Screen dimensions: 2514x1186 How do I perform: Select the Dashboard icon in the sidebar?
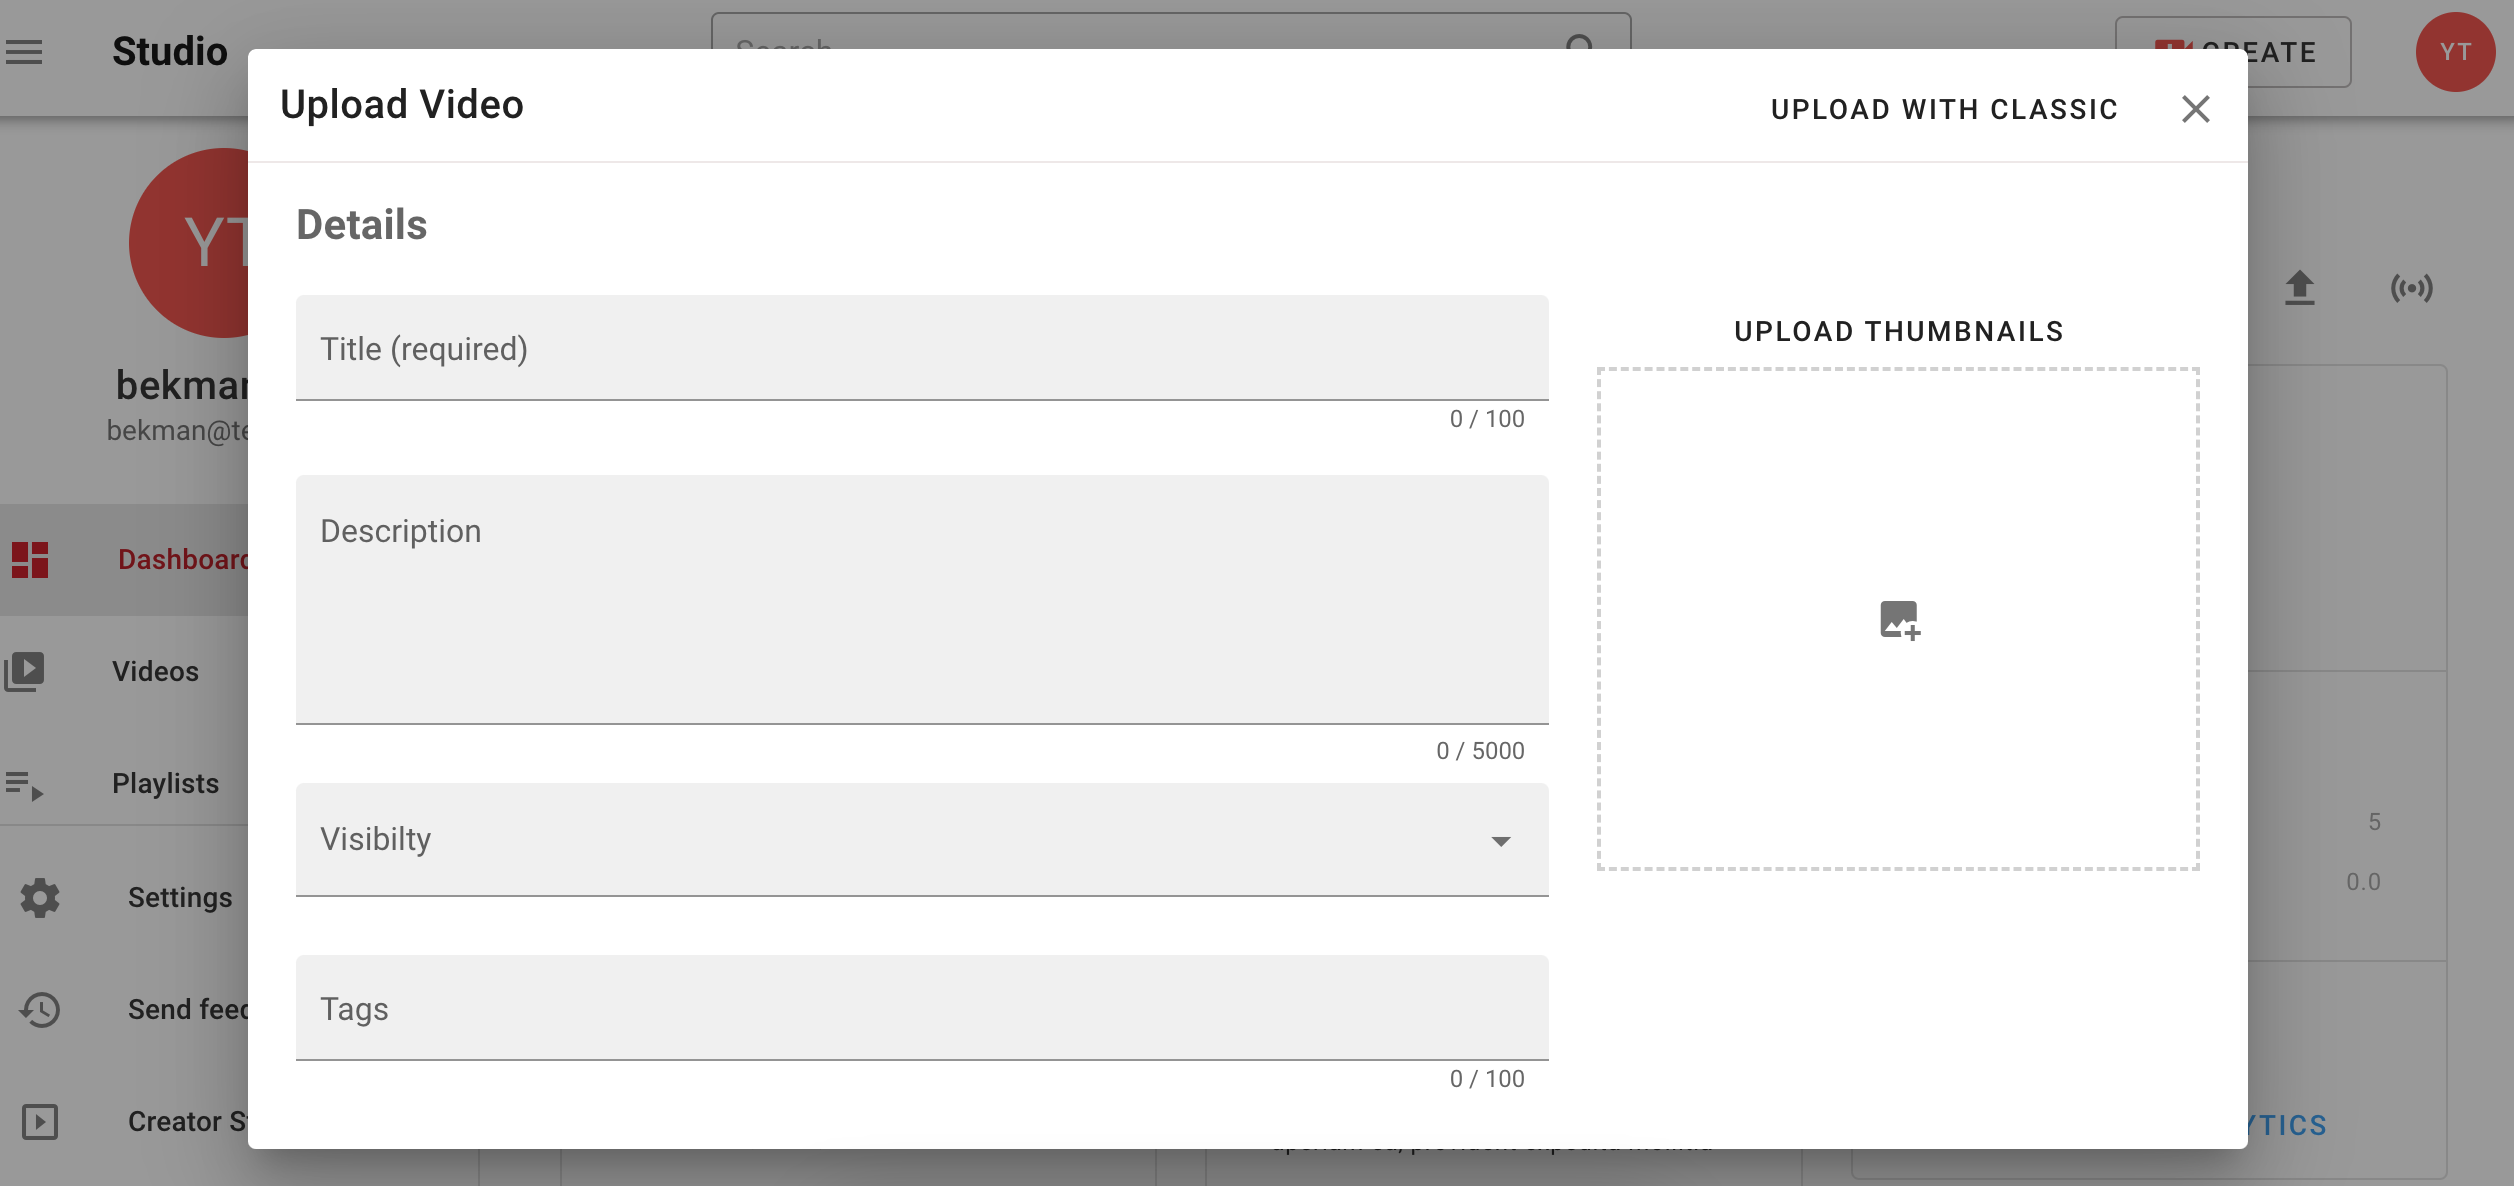click(31, 559)
